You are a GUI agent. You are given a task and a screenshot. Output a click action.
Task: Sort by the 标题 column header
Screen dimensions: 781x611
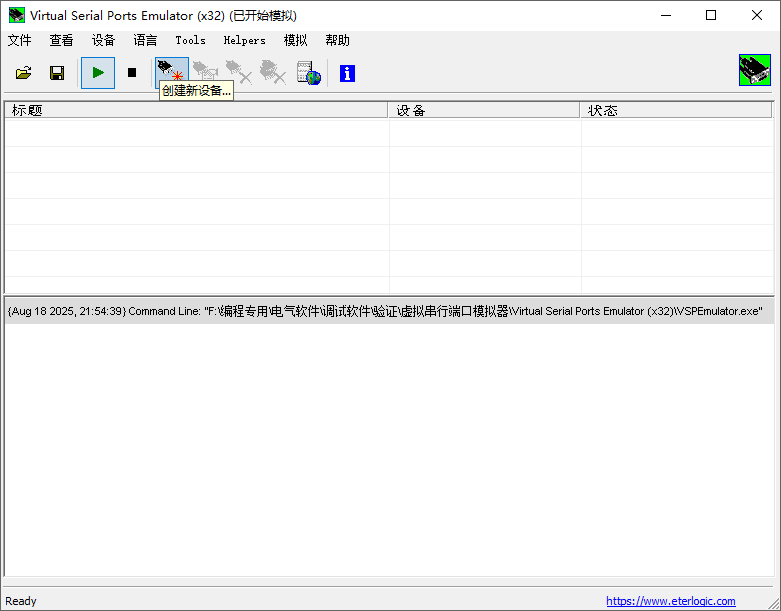[196, 110]
